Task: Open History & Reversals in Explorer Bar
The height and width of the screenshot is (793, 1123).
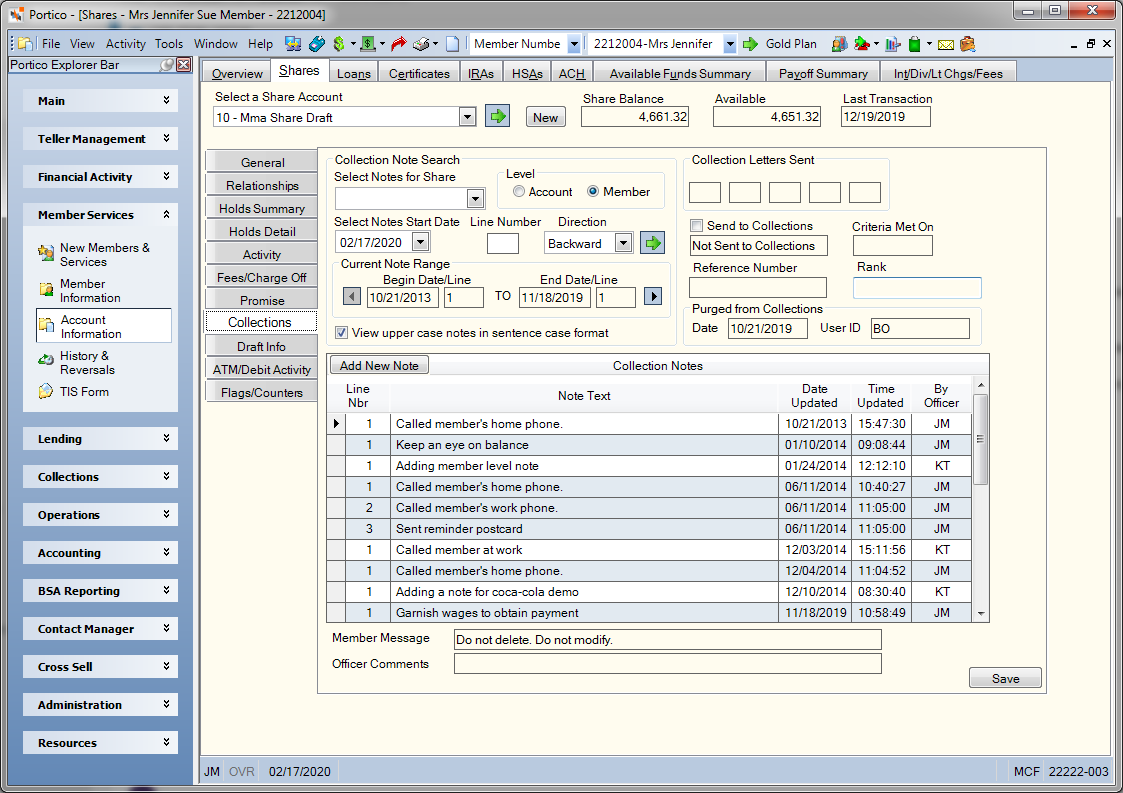Action: tap(87, 362)
